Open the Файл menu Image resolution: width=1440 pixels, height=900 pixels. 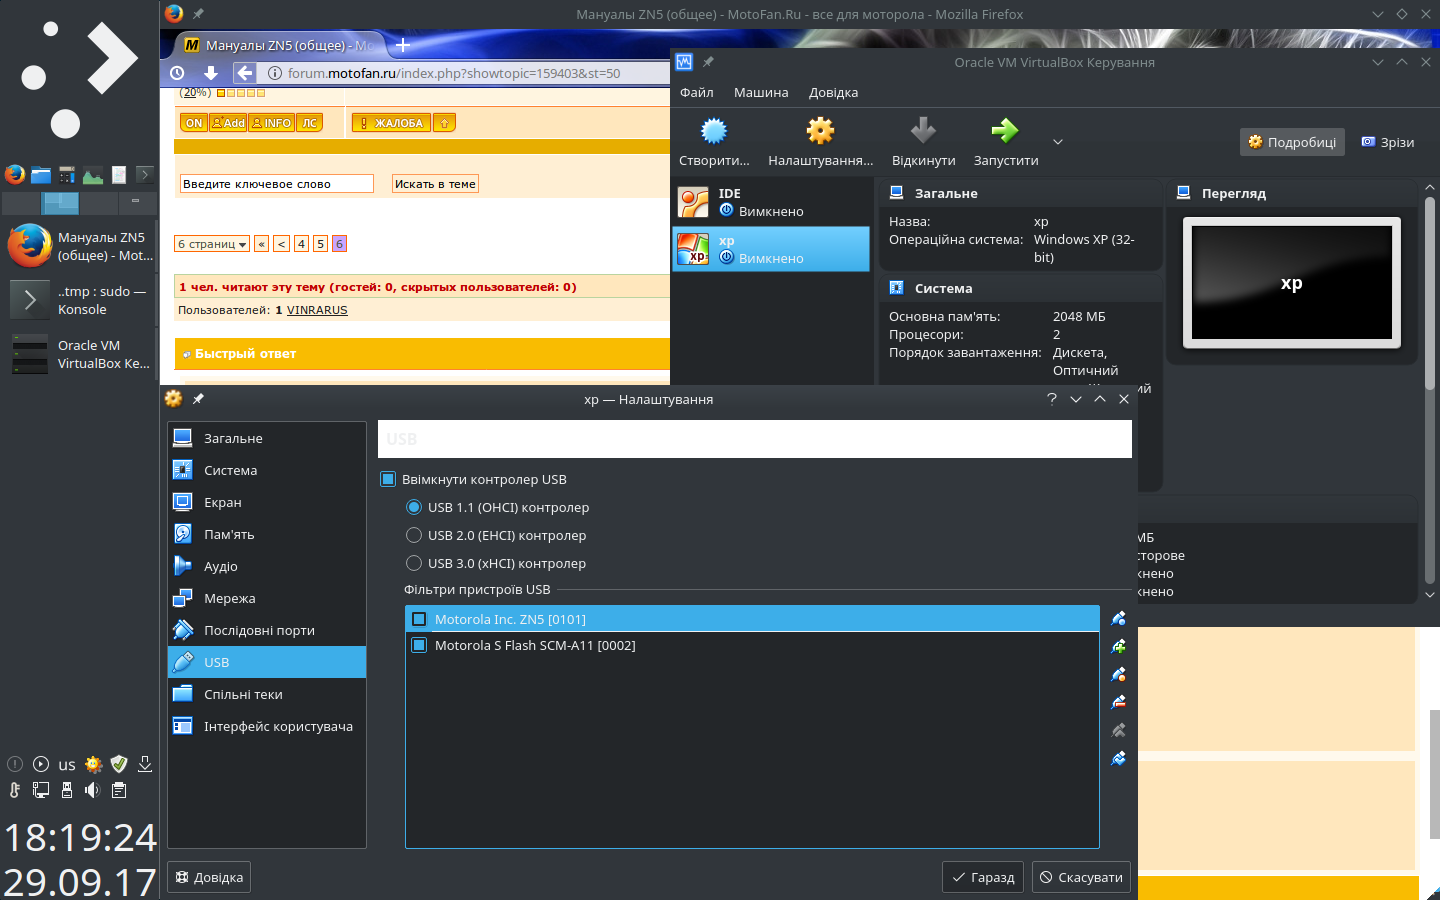point(697,92)
